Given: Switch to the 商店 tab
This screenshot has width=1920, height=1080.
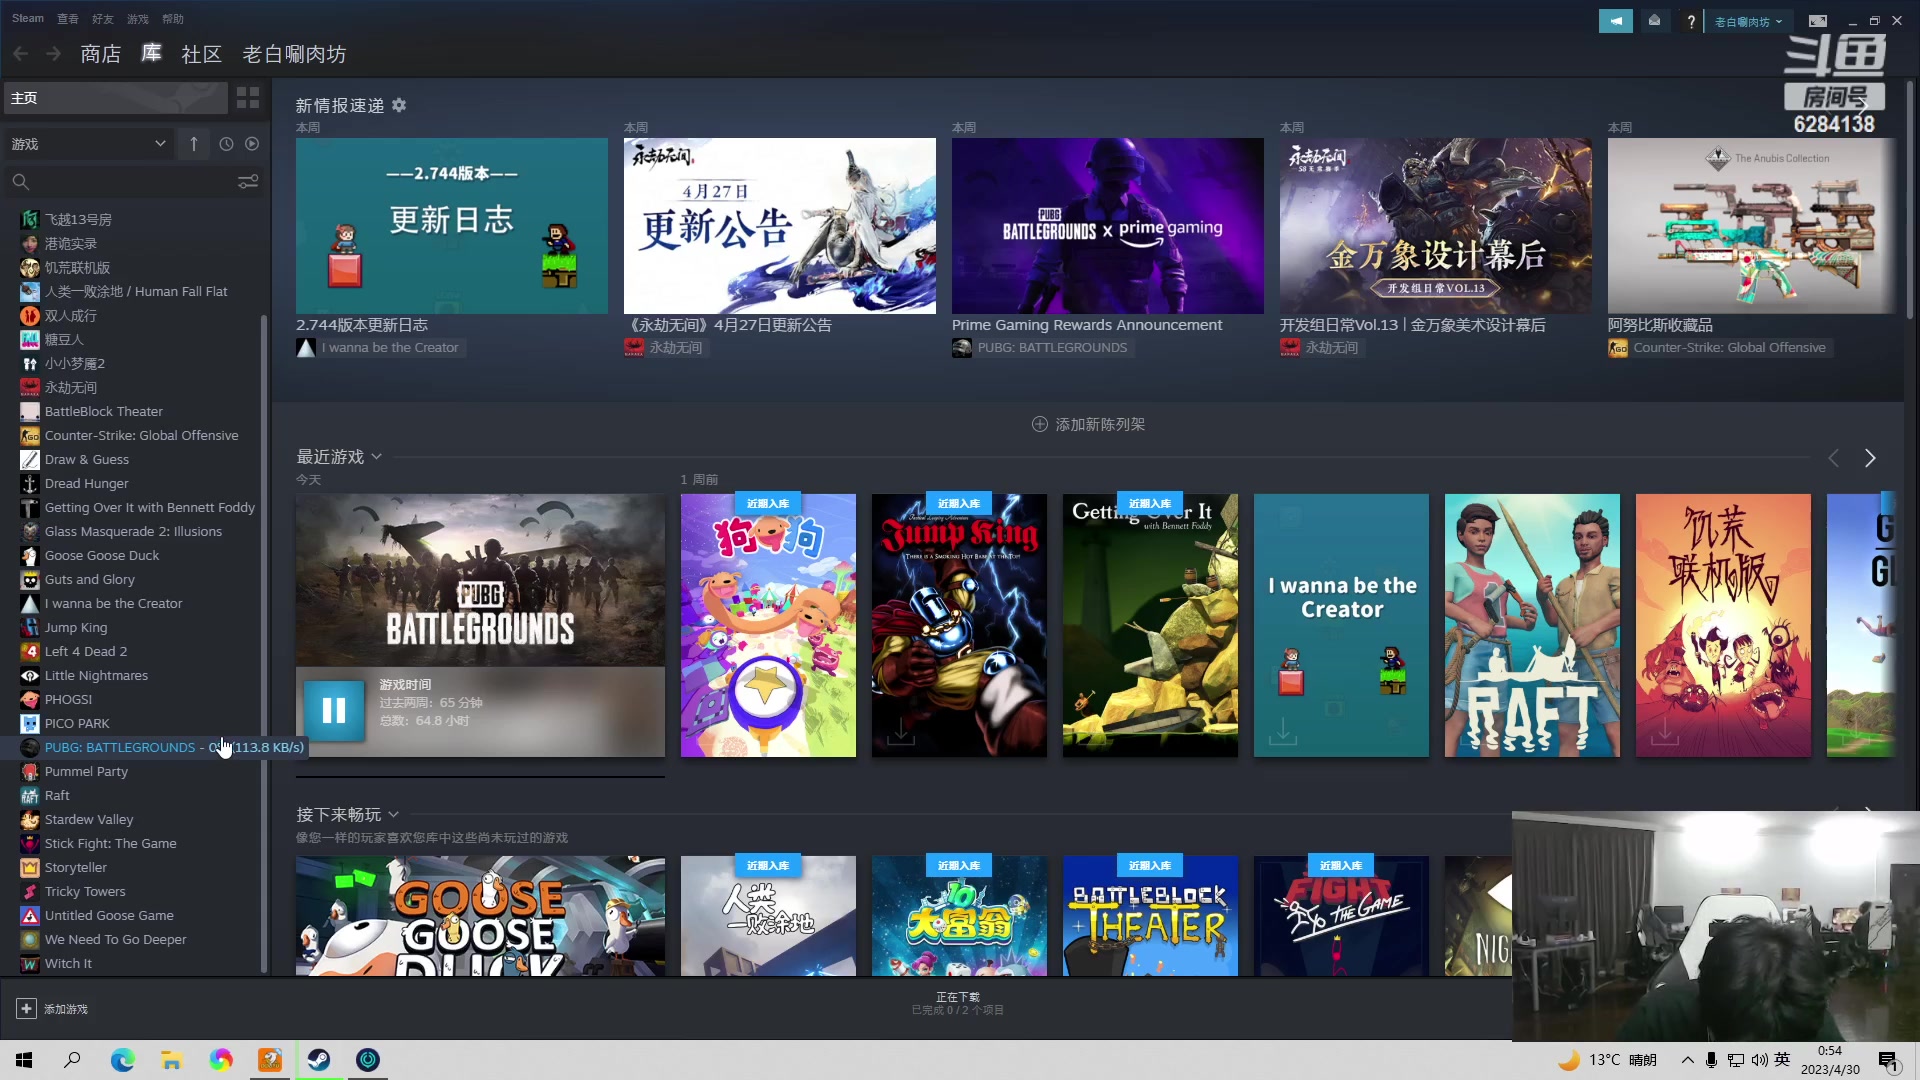Looking at the screenshot, I should (x=101, y=54).
